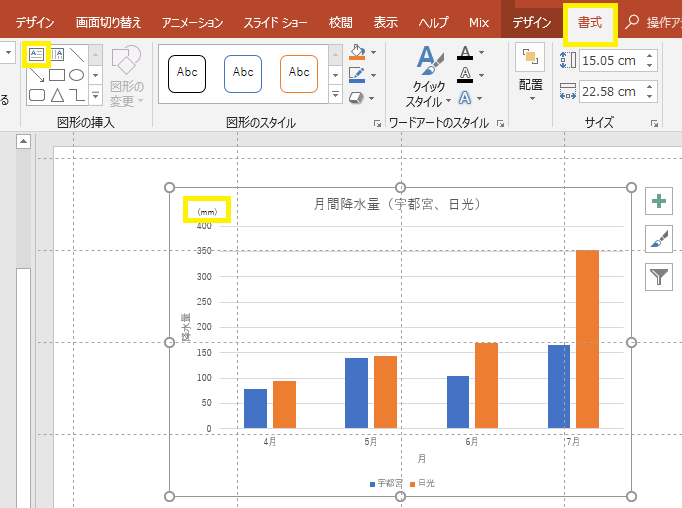Open the Chart Styles brush button

659,239
